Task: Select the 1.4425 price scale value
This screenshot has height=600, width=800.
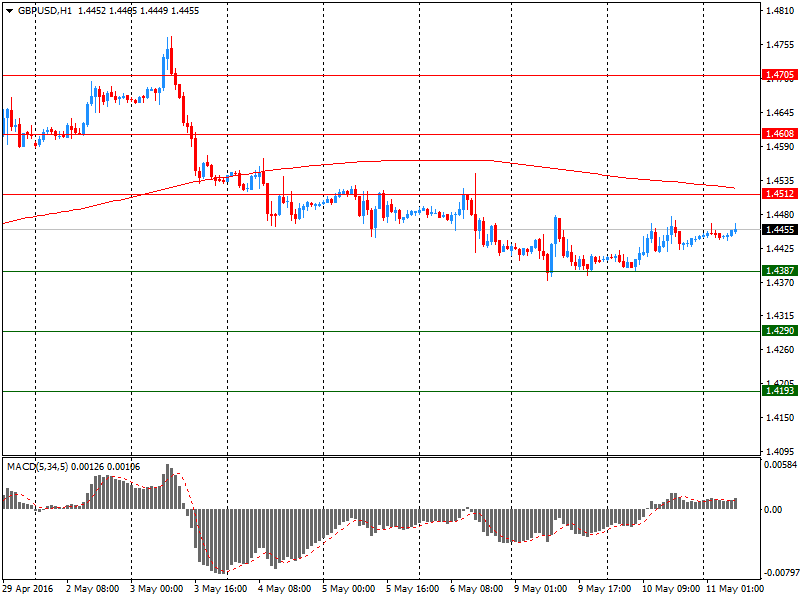Action: click(x=780, y=248)
